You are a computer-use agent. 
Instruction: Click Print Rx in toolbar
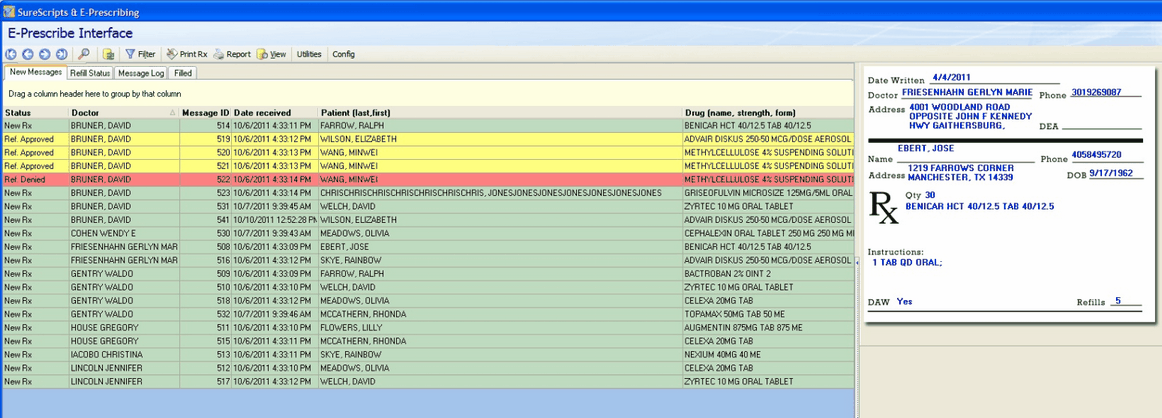tap(187, 54)
